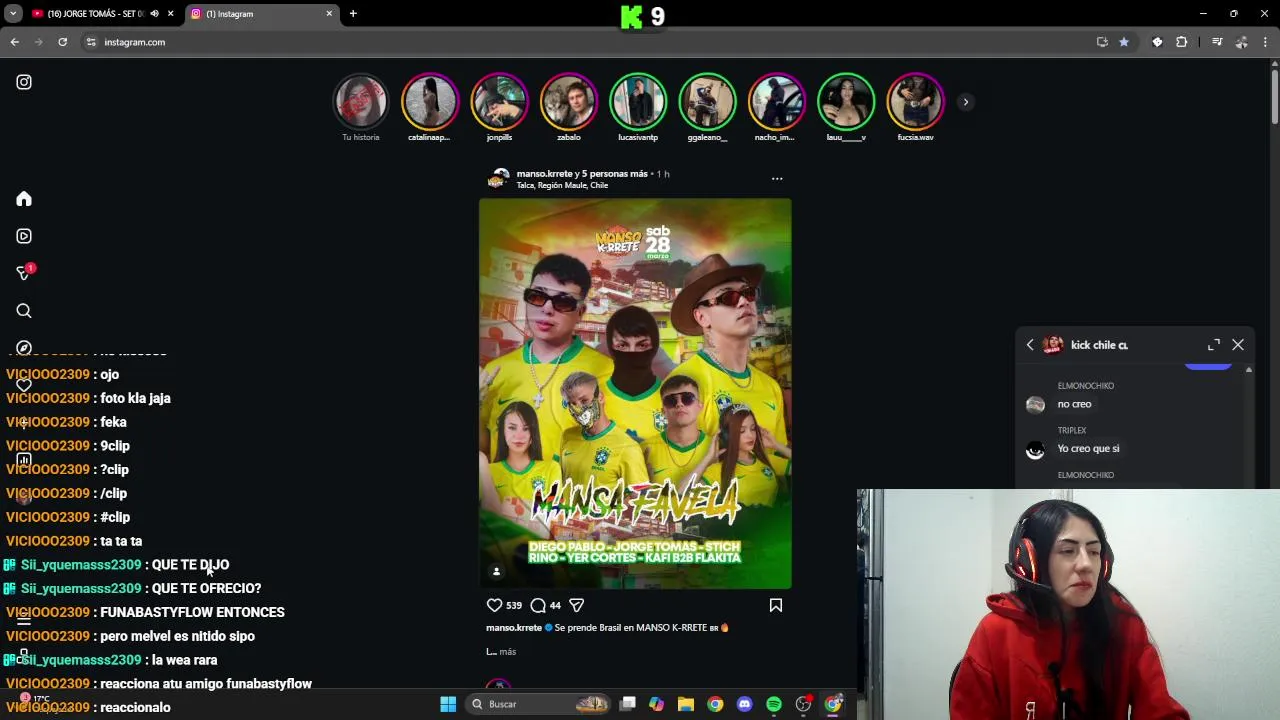Open the MANSA FAVELA post image

click(x=635, y=394)
